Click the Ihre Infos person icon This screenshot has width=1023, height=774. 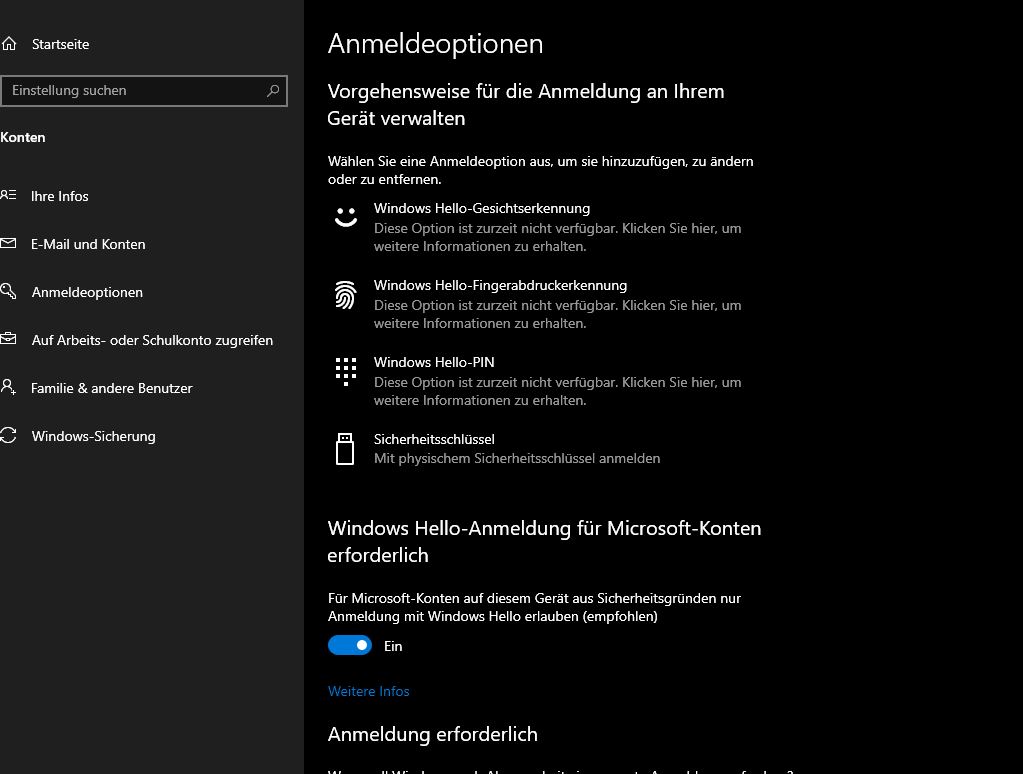9,196
